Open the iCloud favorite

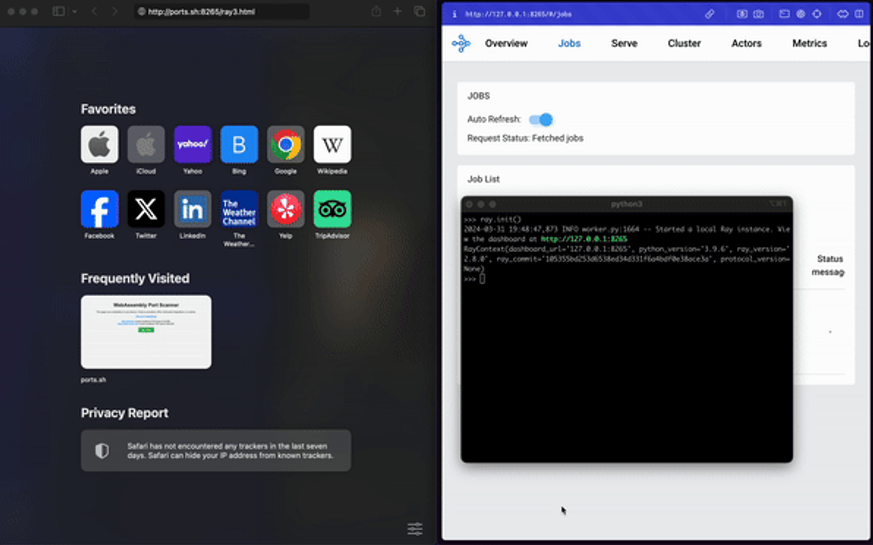point(146,144)
